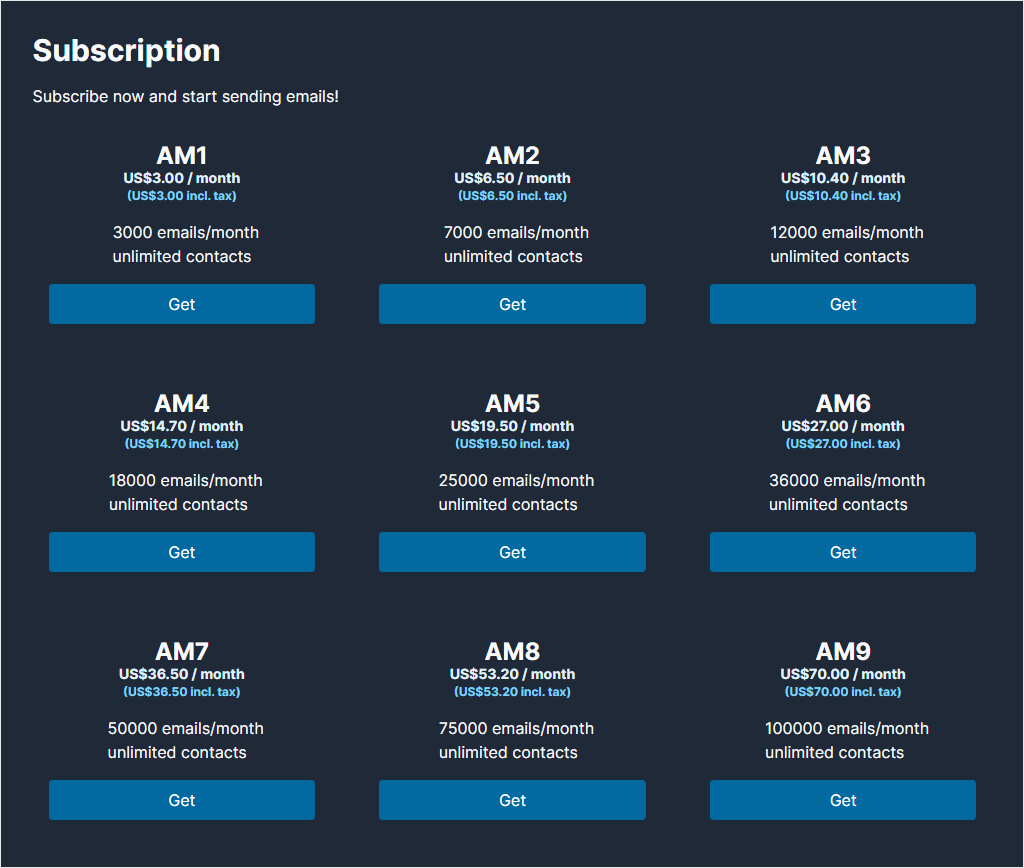Click Get below the AM8 plan
The image size is (1024, 868).
[x=512, y=800]
